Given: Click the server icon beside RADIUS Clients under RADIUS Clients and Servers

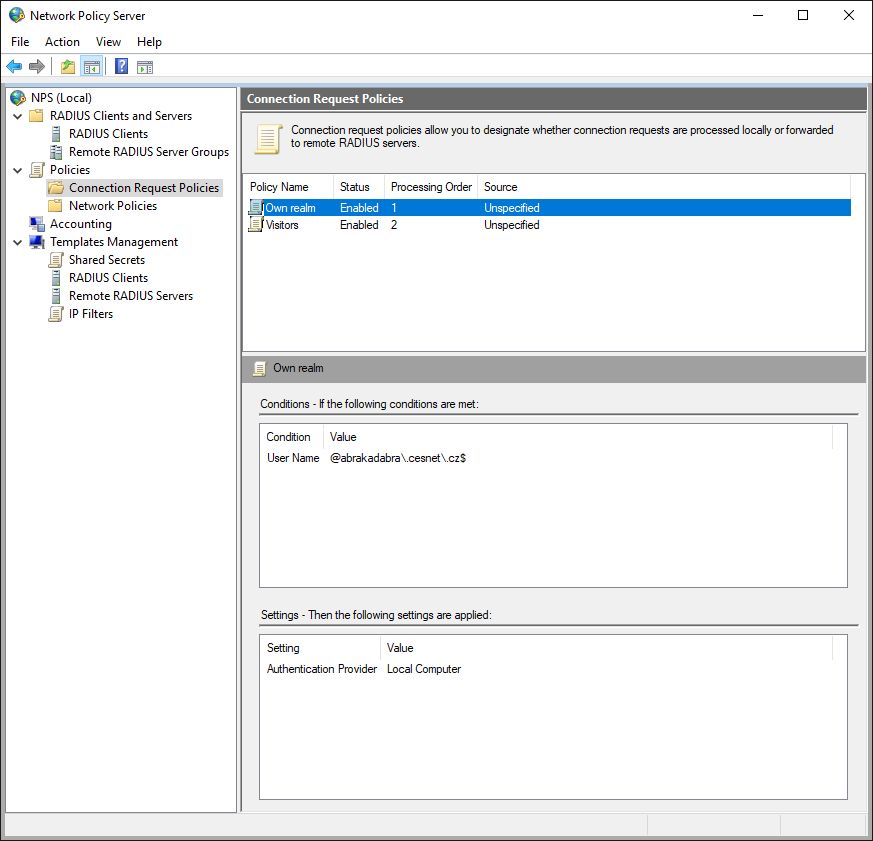Looking at the screenshot, I should tap(56, 134).
